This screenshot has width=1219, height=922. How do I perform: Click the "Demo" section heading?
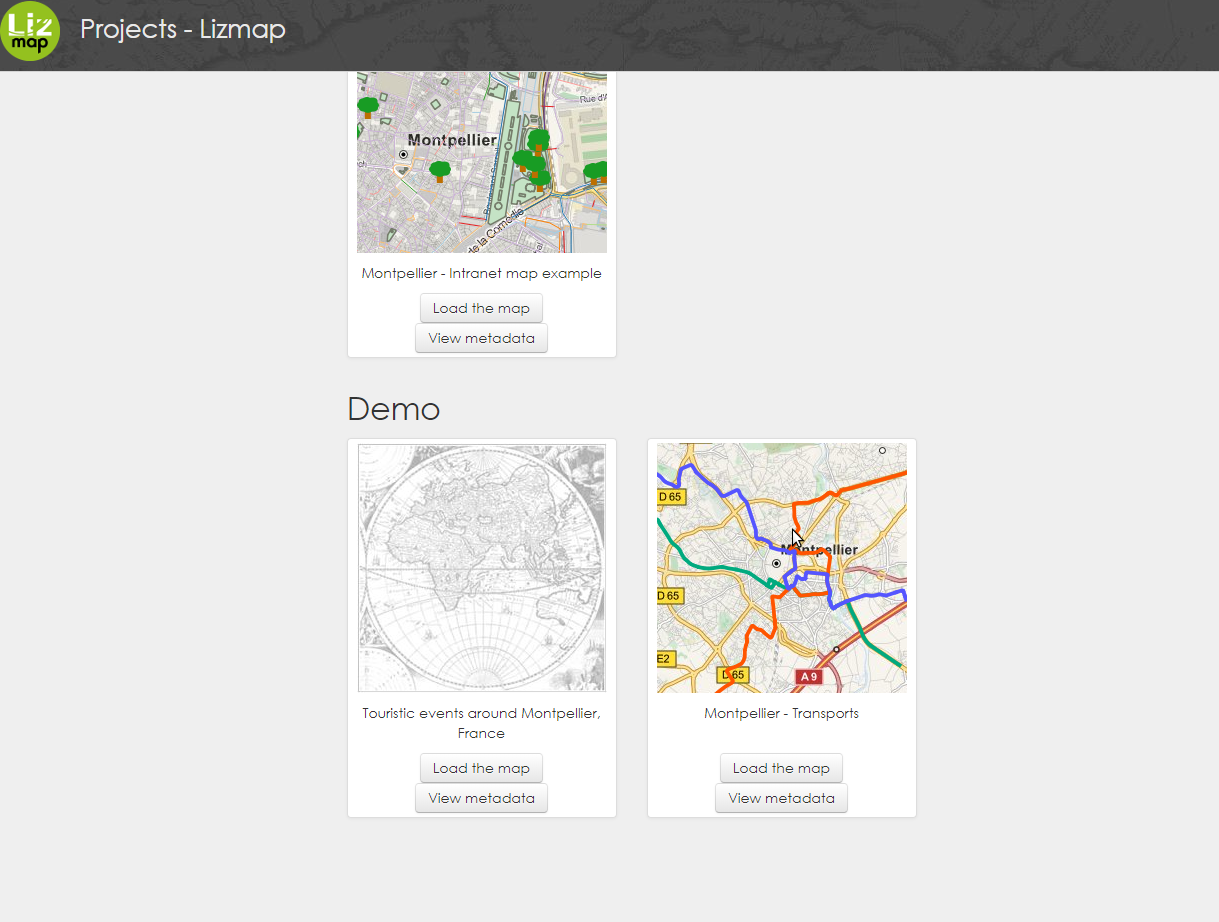[393, 408]
